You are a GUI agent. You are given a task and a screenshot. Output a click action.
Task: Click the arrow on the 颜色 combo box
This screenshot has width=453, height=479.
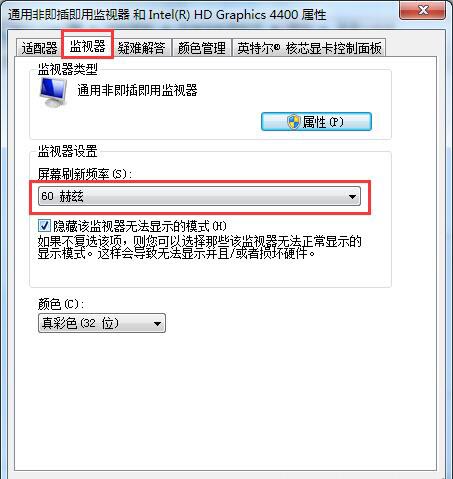click(157, 323)
